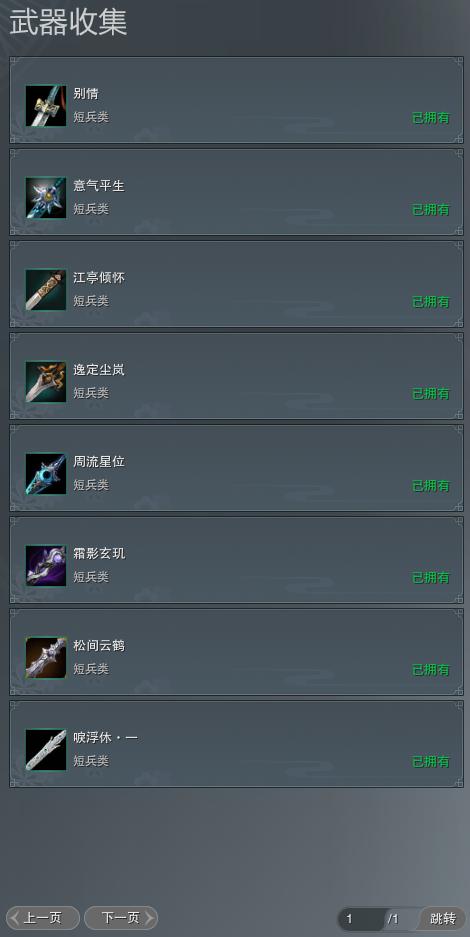
Task: Click the 别情 weapon name text
Action: click(x=86, y=94)
